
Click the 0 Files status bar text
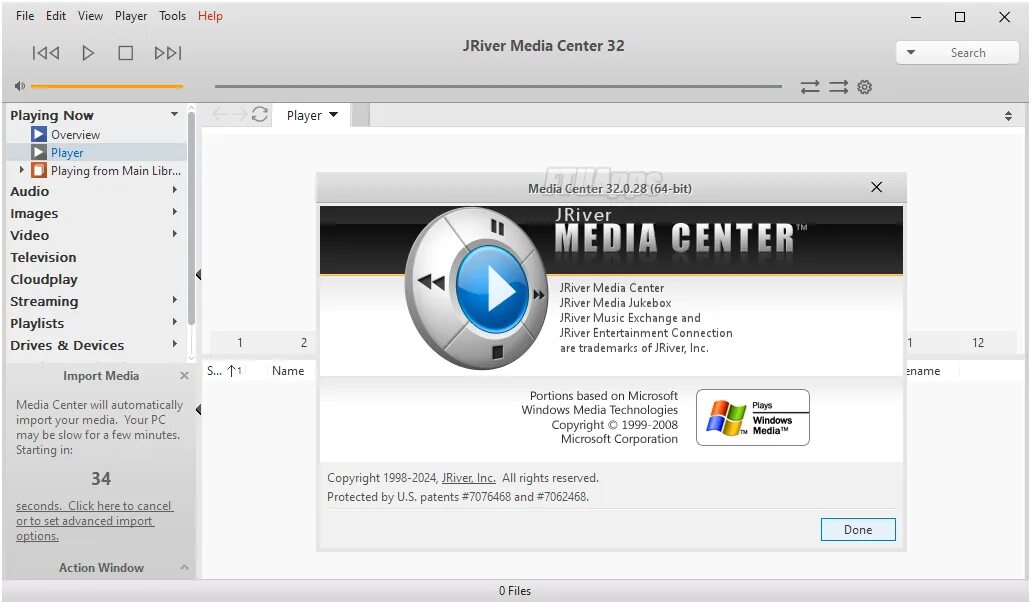tap(515, 591)
